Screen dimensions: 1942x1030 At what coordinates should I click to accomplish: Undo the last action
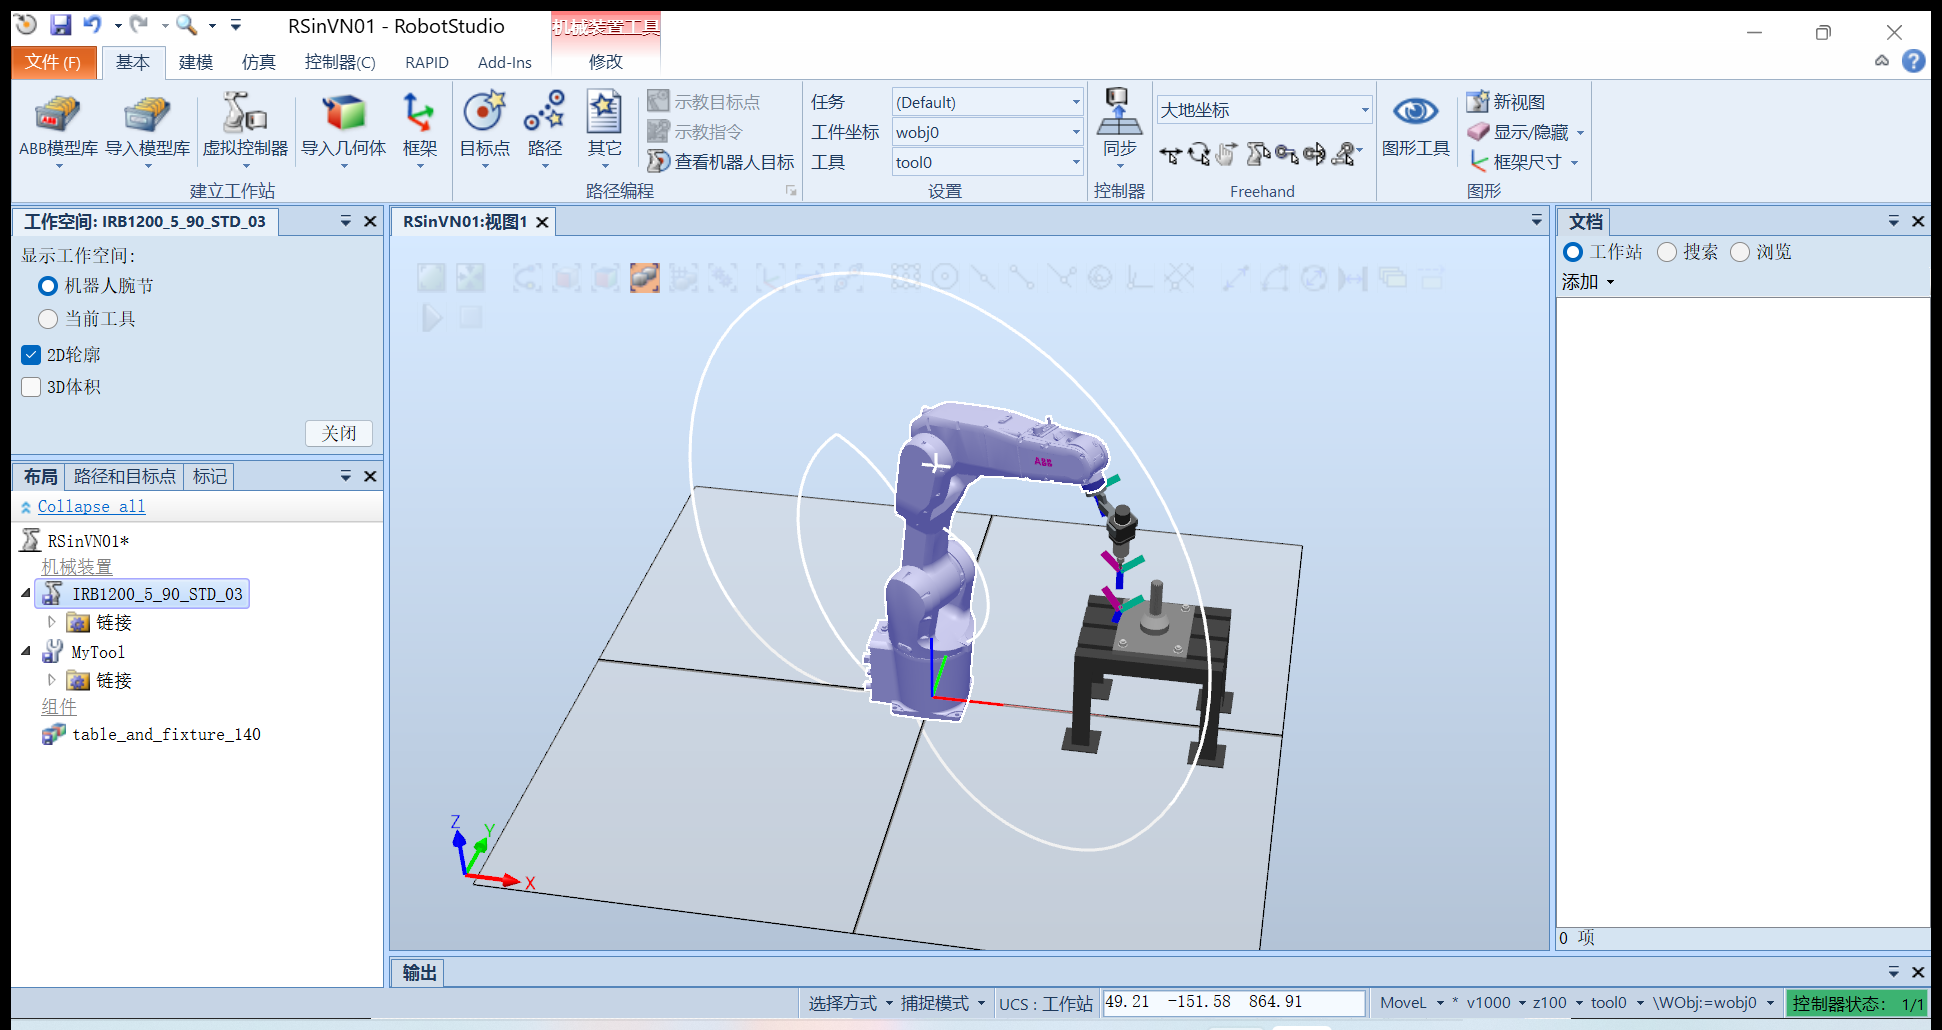(x=92, y=24)
